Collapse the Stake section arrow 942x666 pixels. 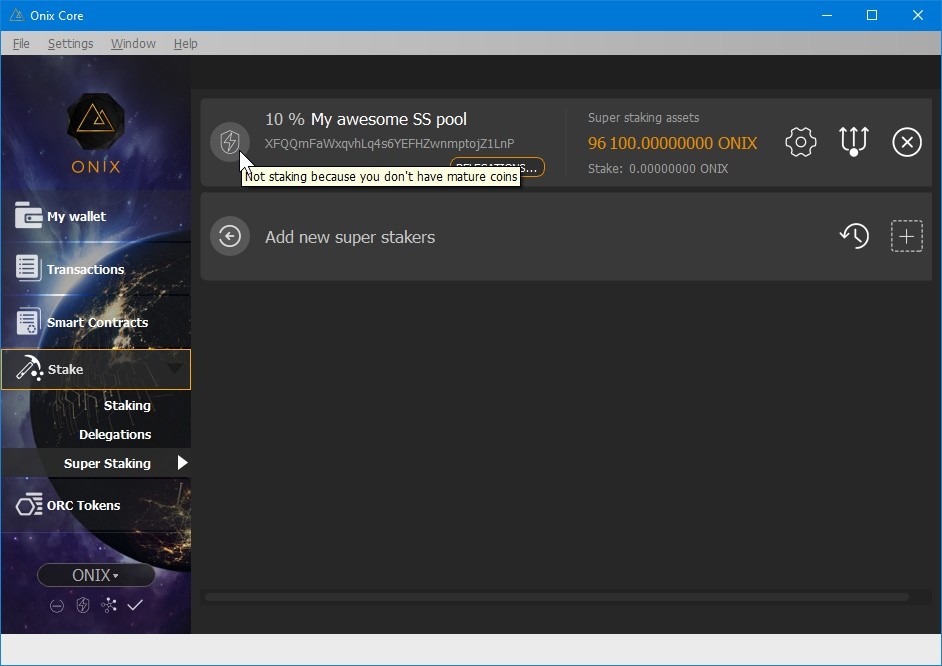pos(174,368)
